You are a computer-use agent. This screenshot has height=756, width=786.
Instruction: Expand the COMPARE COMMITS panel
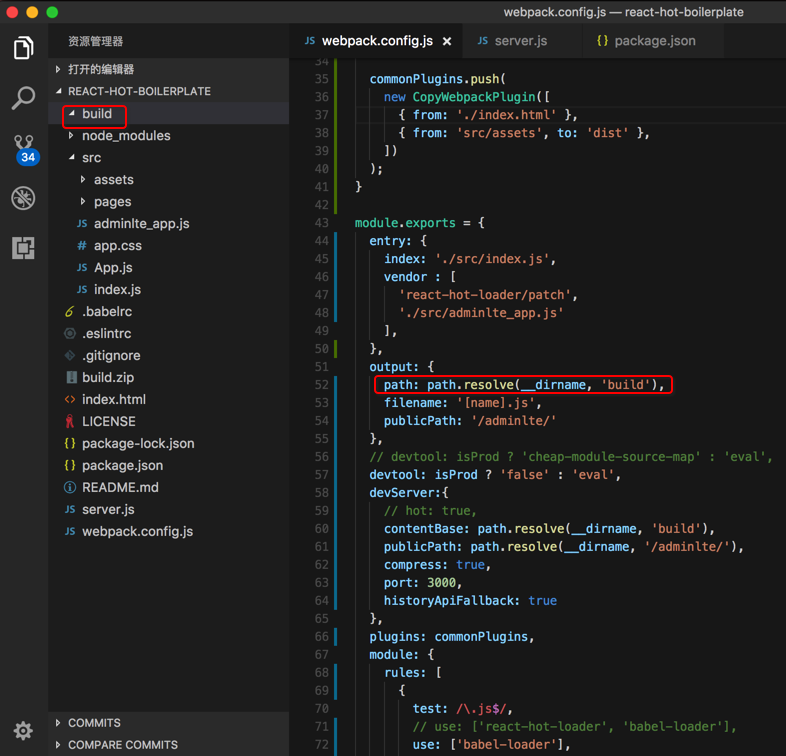pos(122,745)
